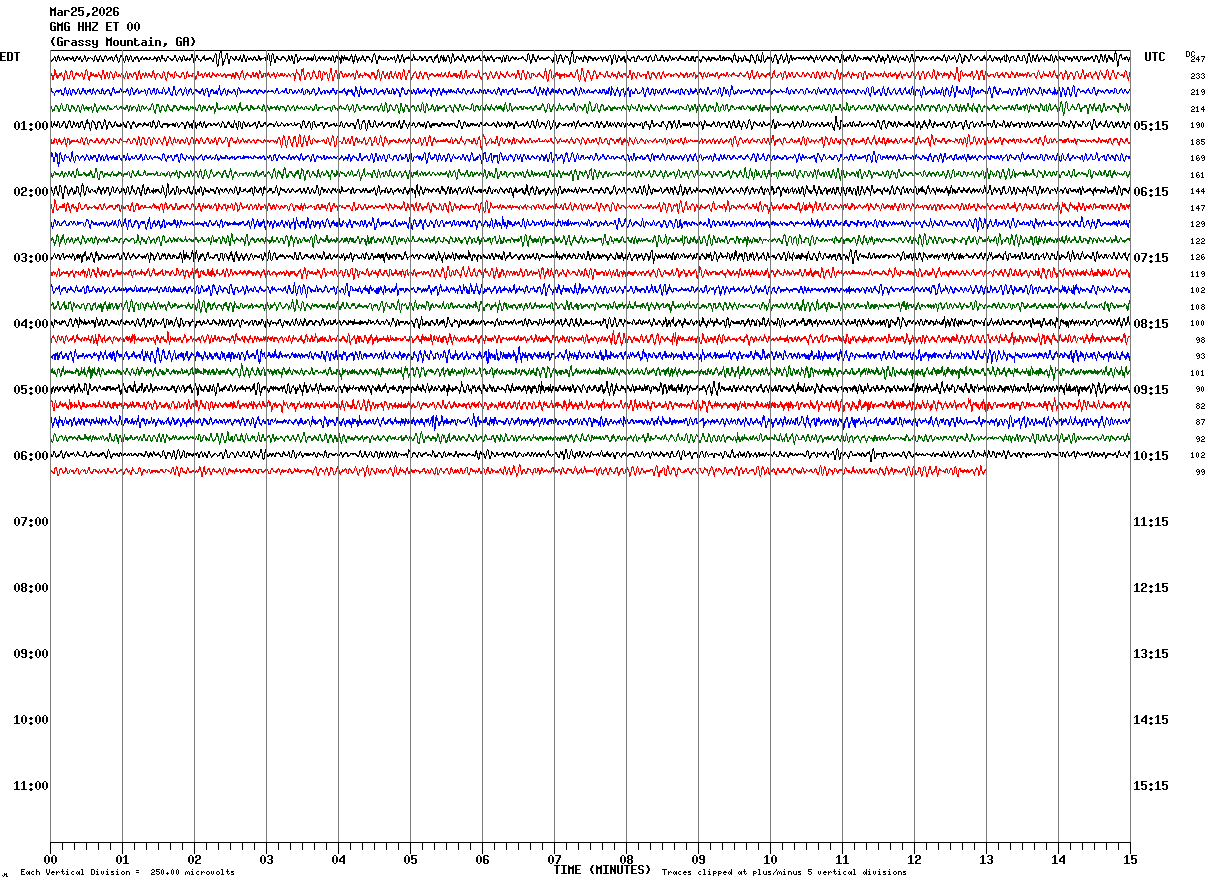The image size is (1210, 886).
Task: Click the DC offset value 122
Action: pyautogui.click(x=1198, y=241)
